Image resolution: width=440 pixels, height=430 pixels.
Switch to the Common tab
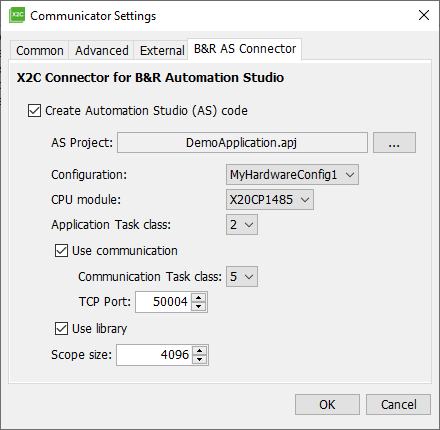tap(40, 51)
